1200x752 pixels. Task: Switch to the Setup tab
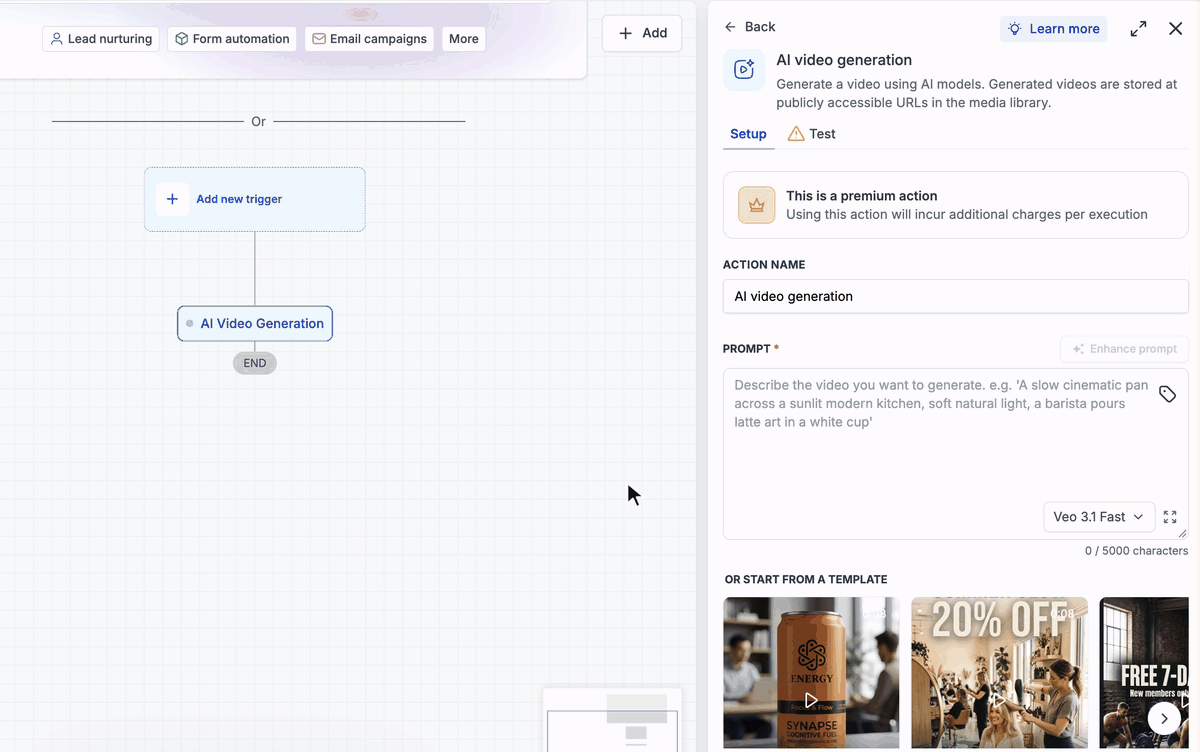748,134
